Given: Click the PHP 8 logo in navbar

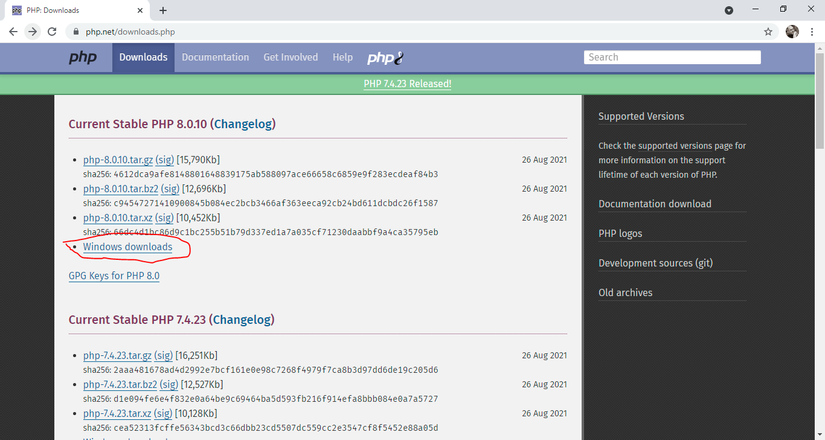Looking at the screenshot, I should coord(385,58).
